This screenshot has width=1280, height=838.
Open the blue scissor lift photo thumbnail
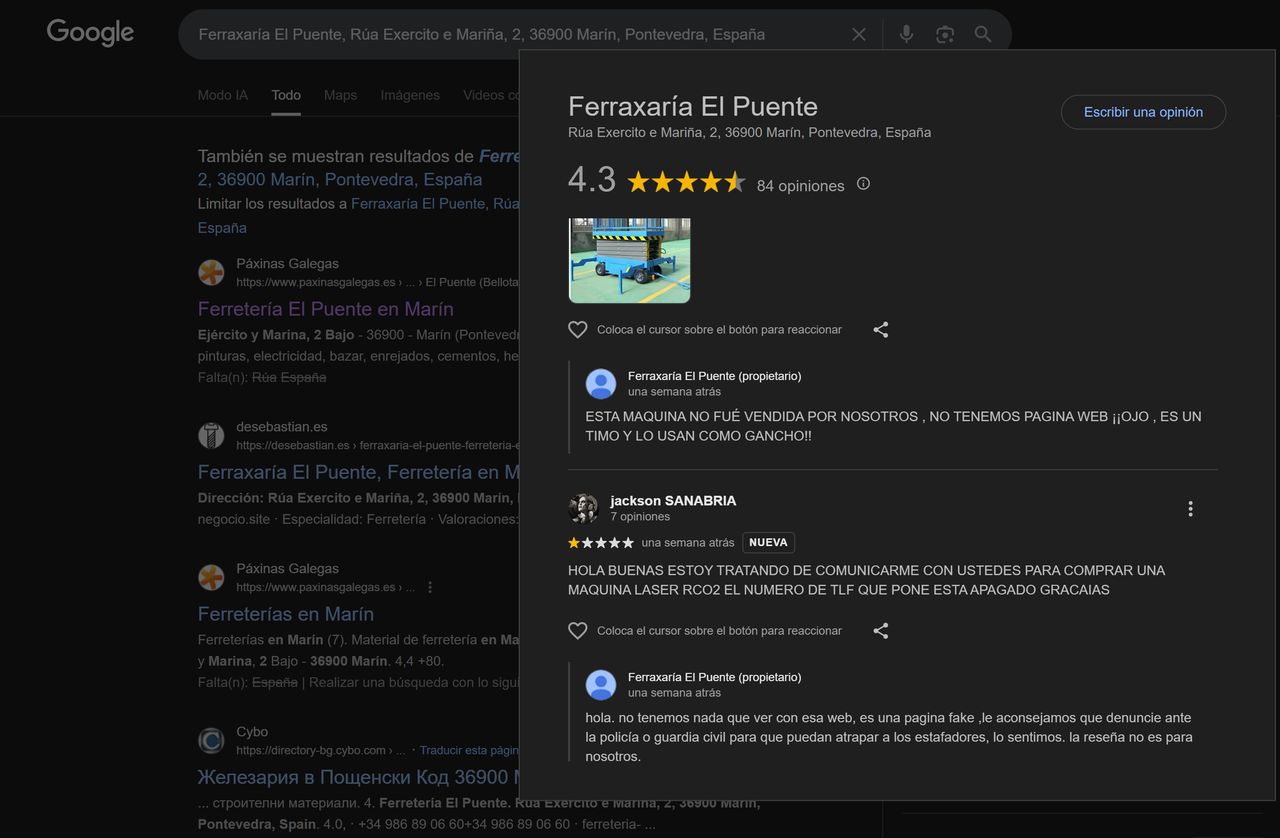[629, 260]
